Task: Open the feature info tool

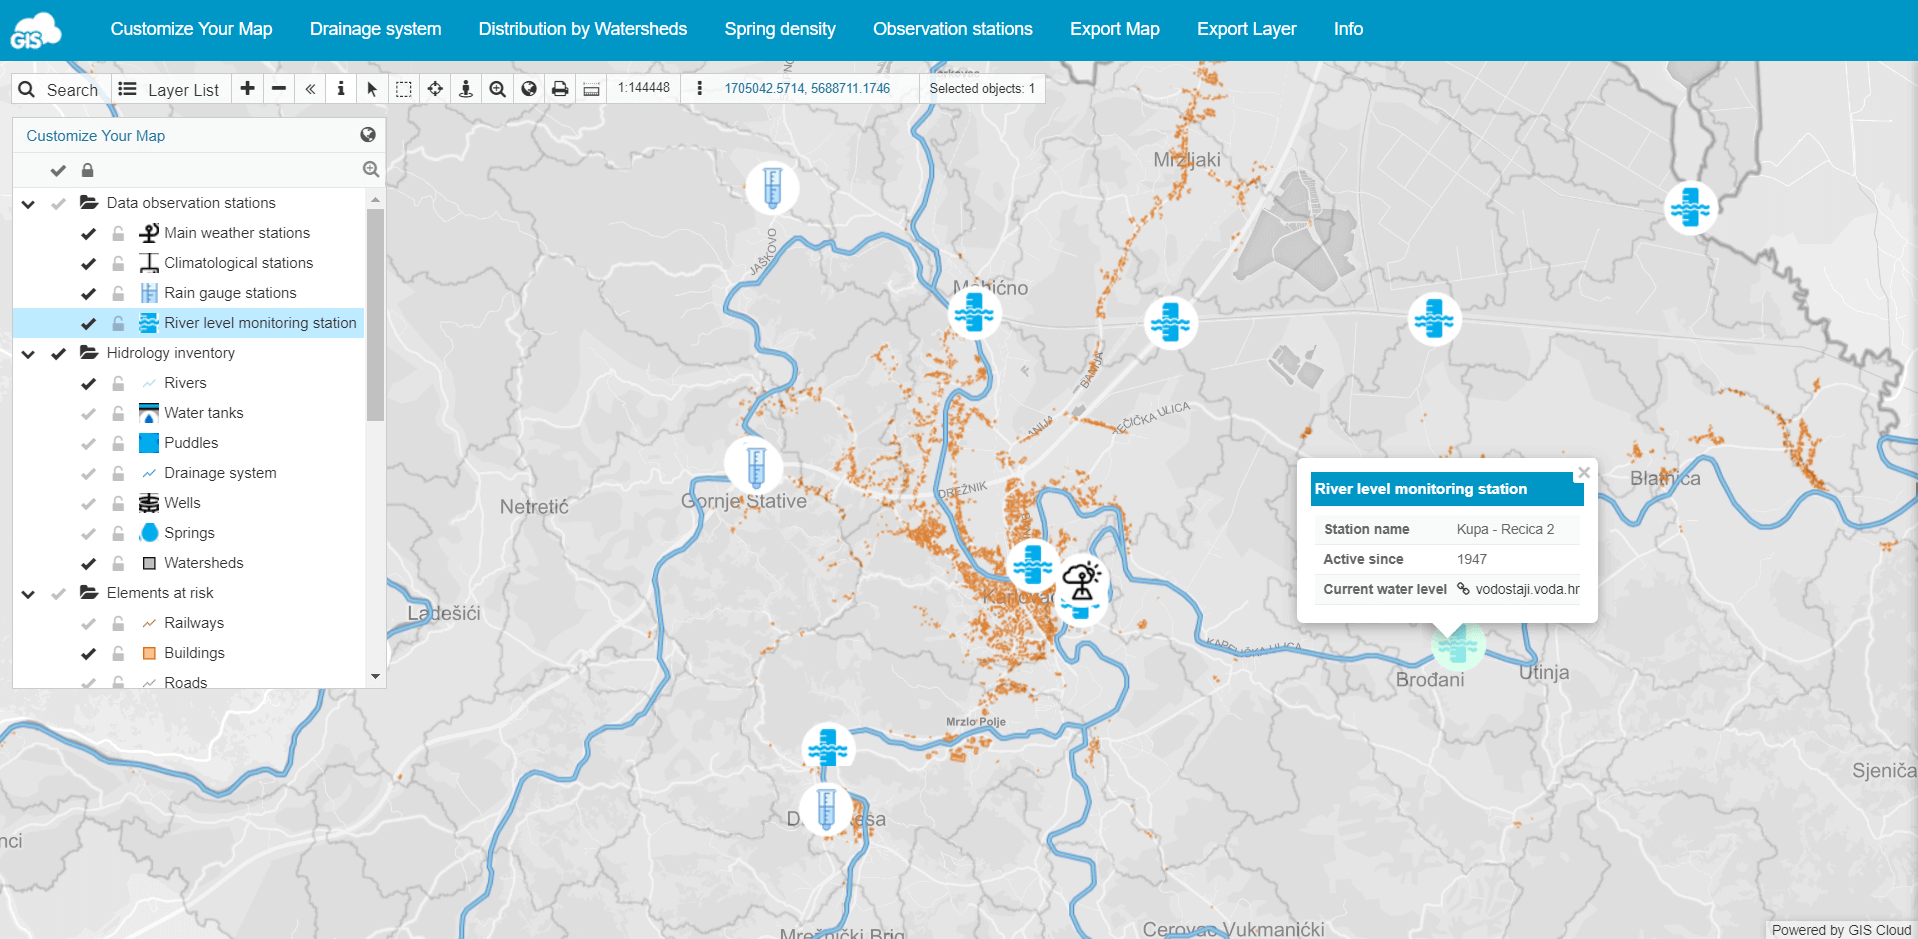Action: [341, 88]
